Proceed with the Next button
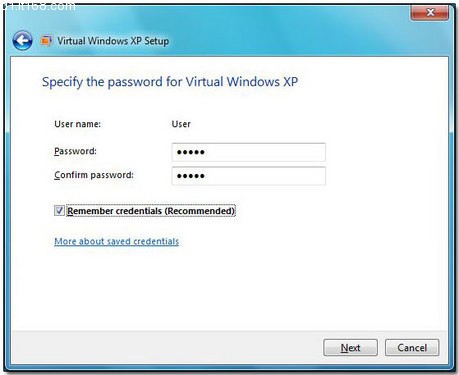 tap(350, 348)
